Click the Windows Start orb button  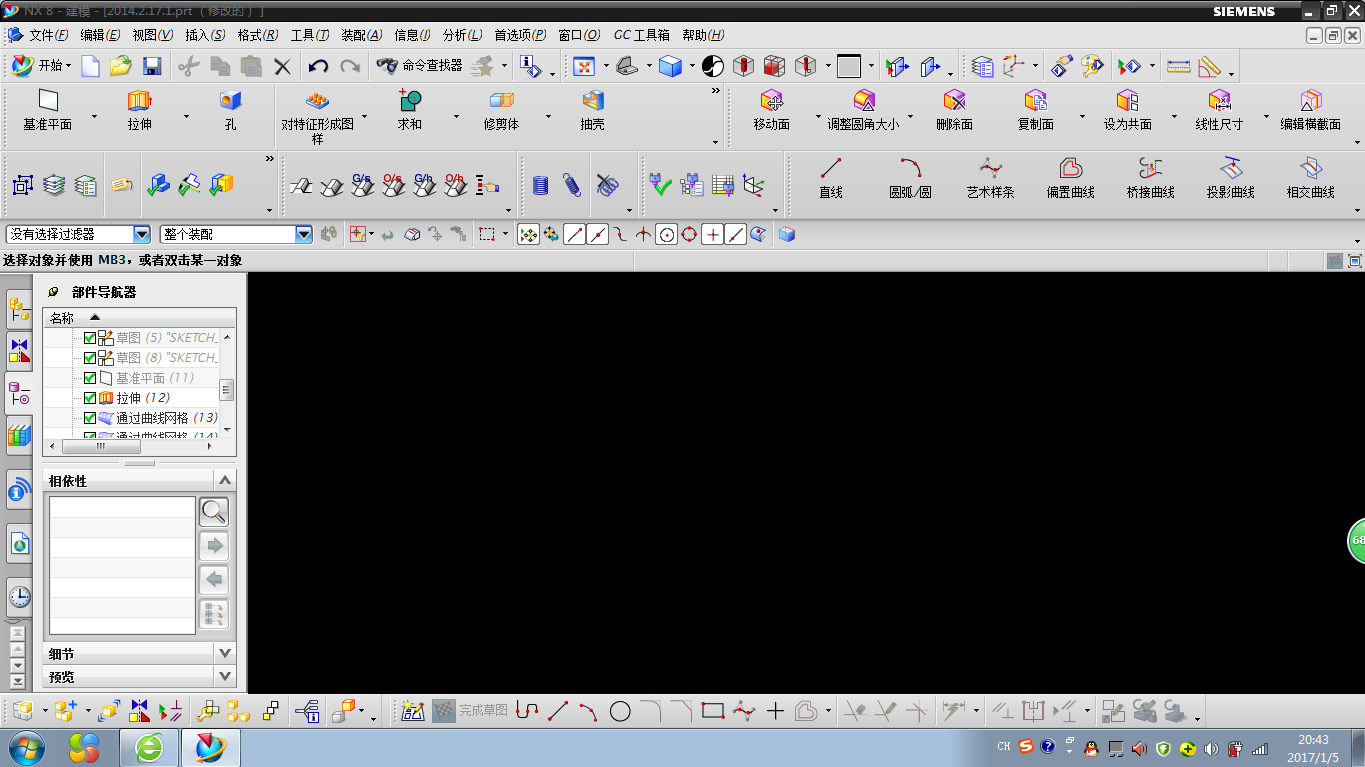tap(25, 747)
